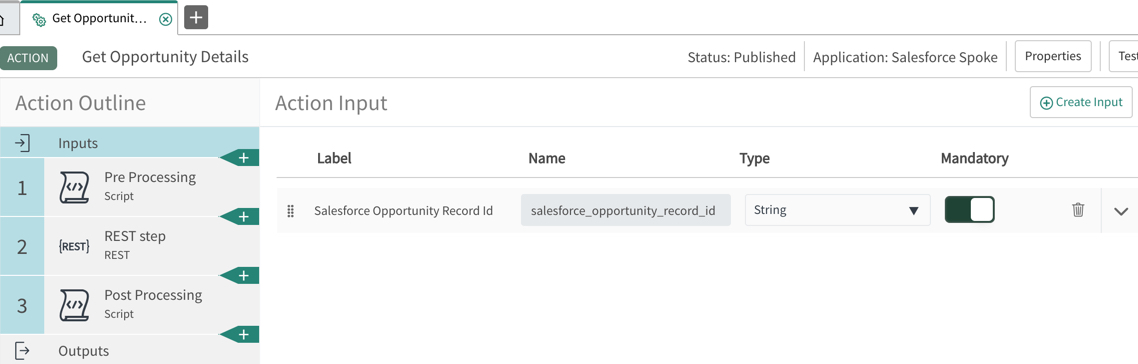Click the Name column header

[547, 158]
